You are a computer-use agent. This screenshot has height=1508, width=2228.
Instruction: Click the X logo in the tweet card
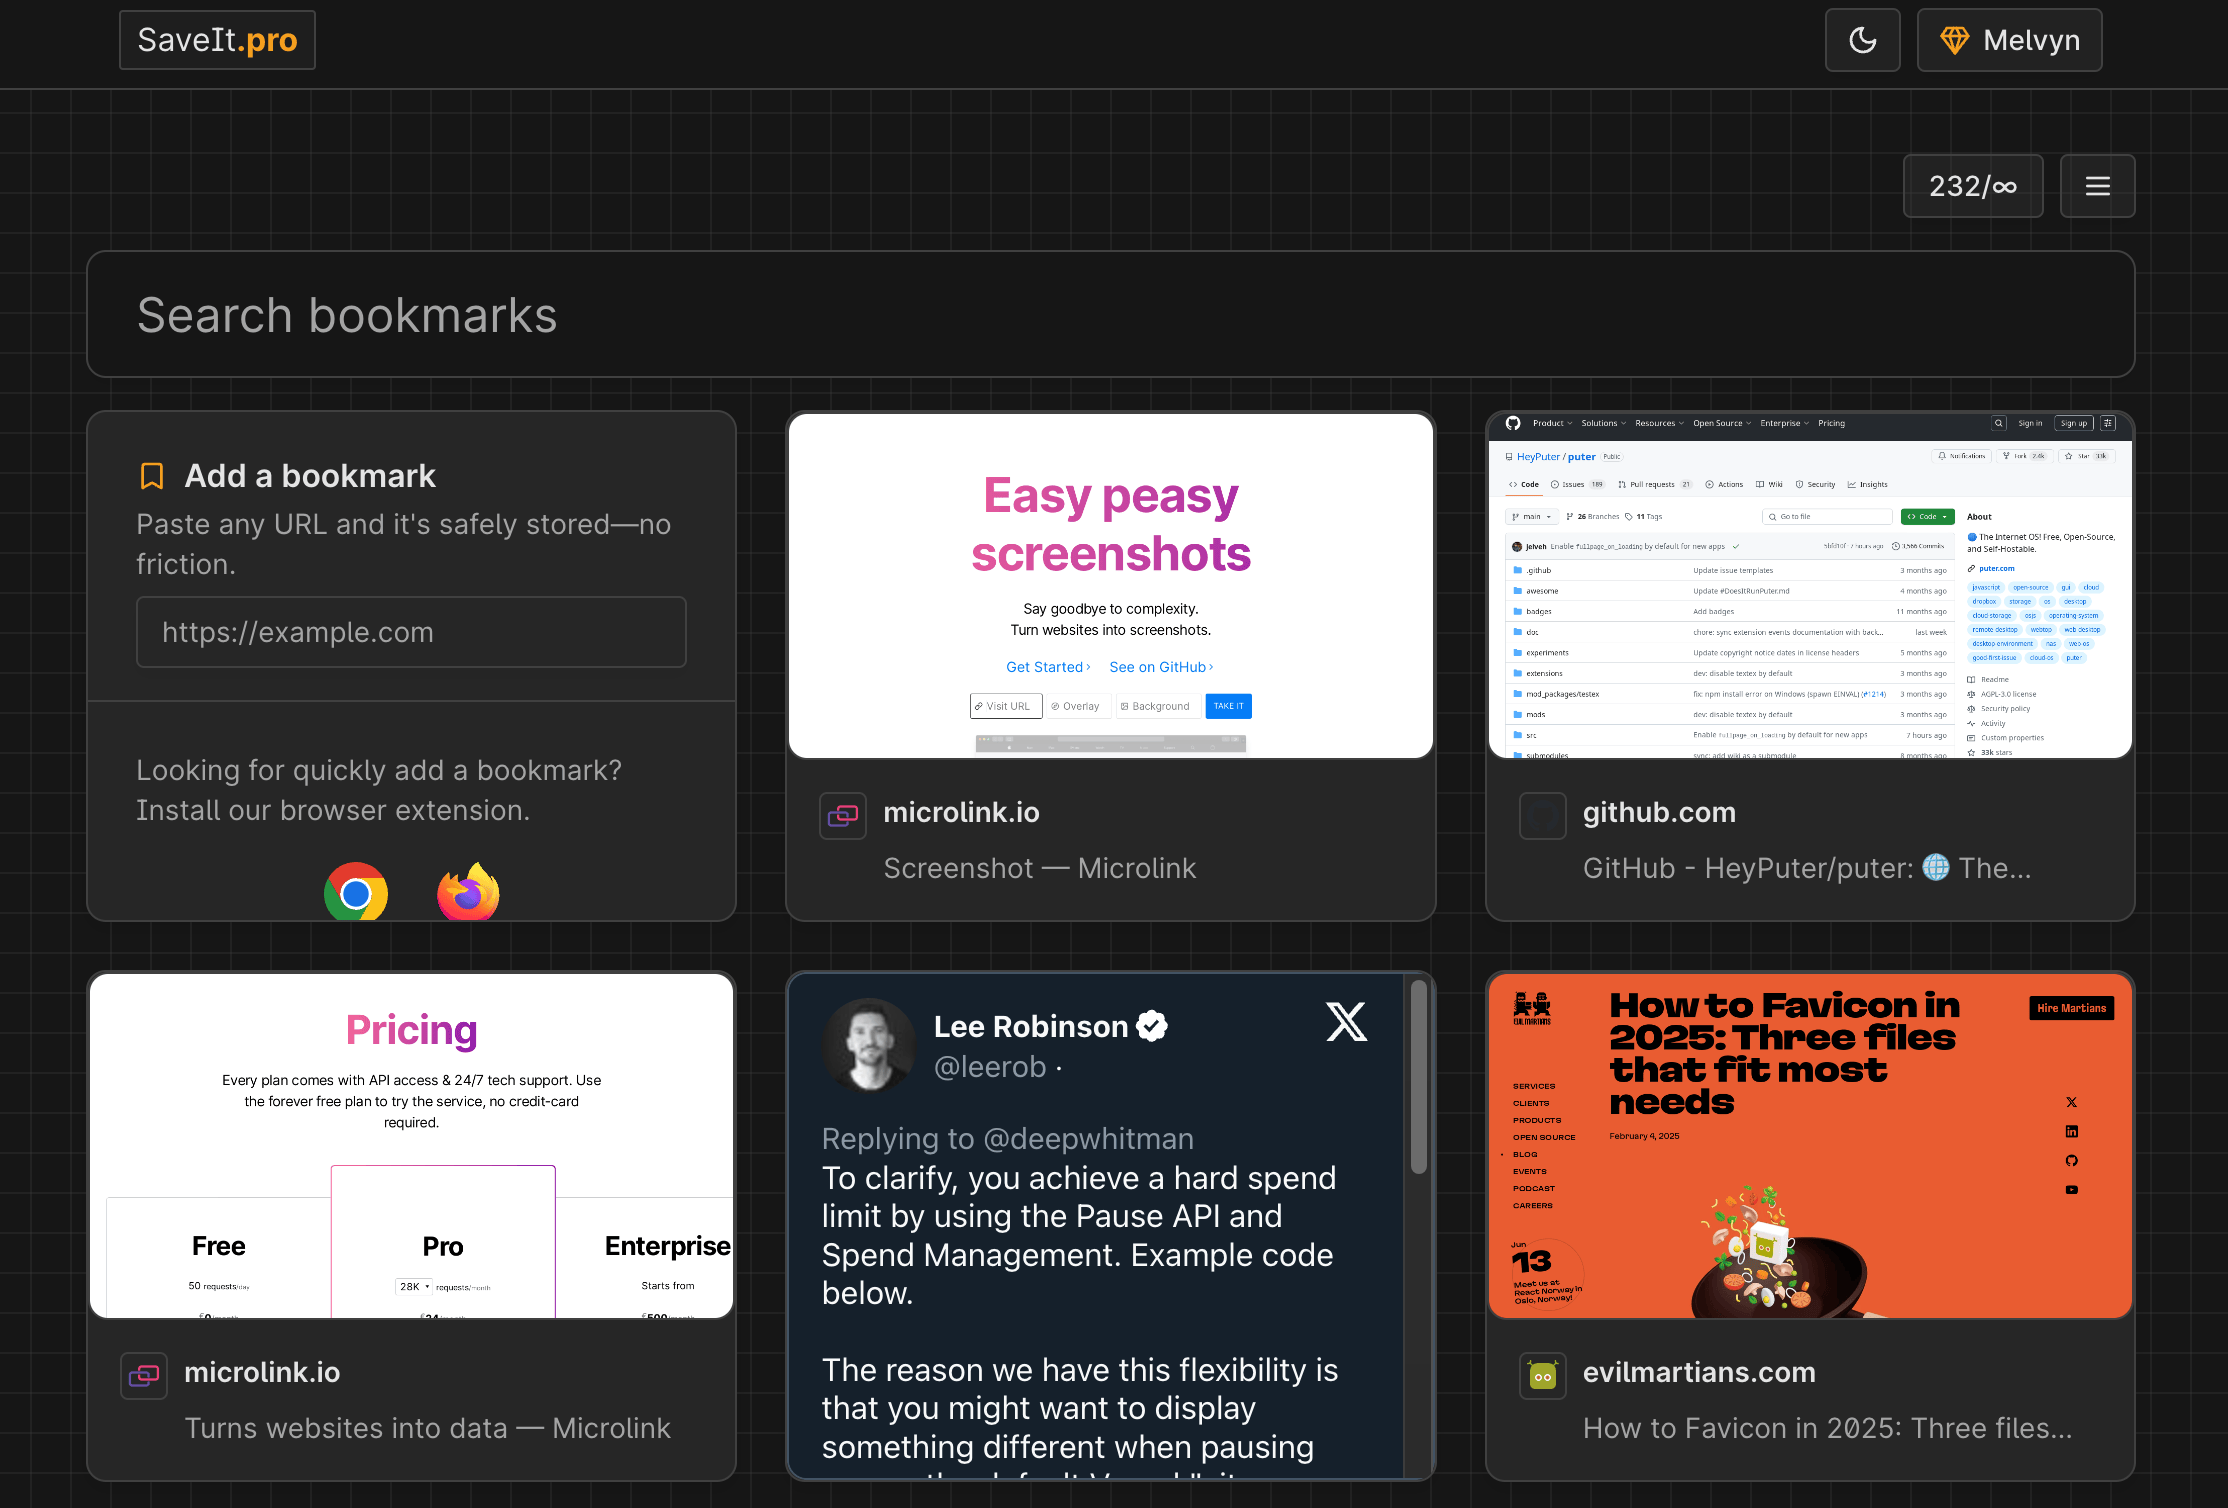(1346, 1022)
